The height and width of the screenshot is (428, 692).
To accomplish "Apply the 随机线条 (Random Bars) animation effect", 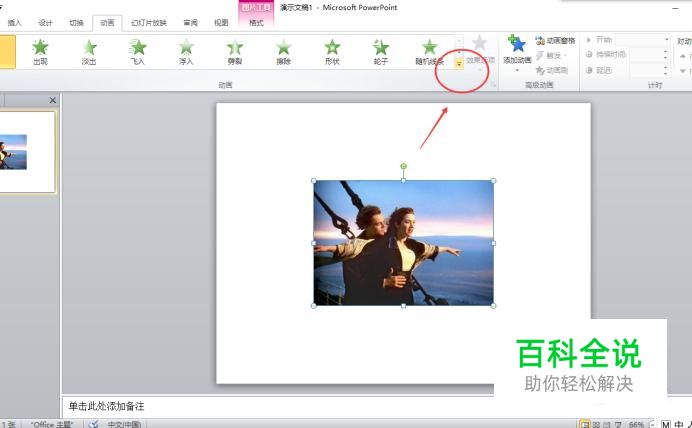I will [x=429, y=52].
